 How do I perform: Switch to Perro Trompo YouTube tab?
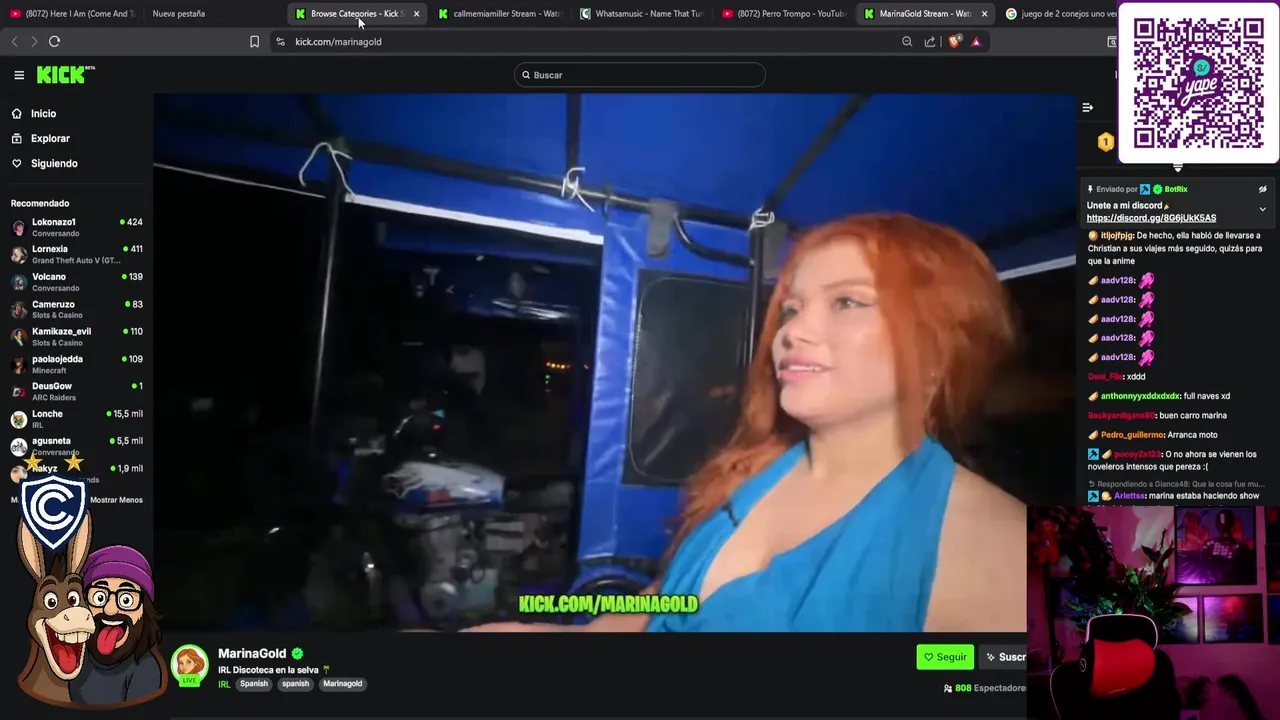click(x=784, y=14)
